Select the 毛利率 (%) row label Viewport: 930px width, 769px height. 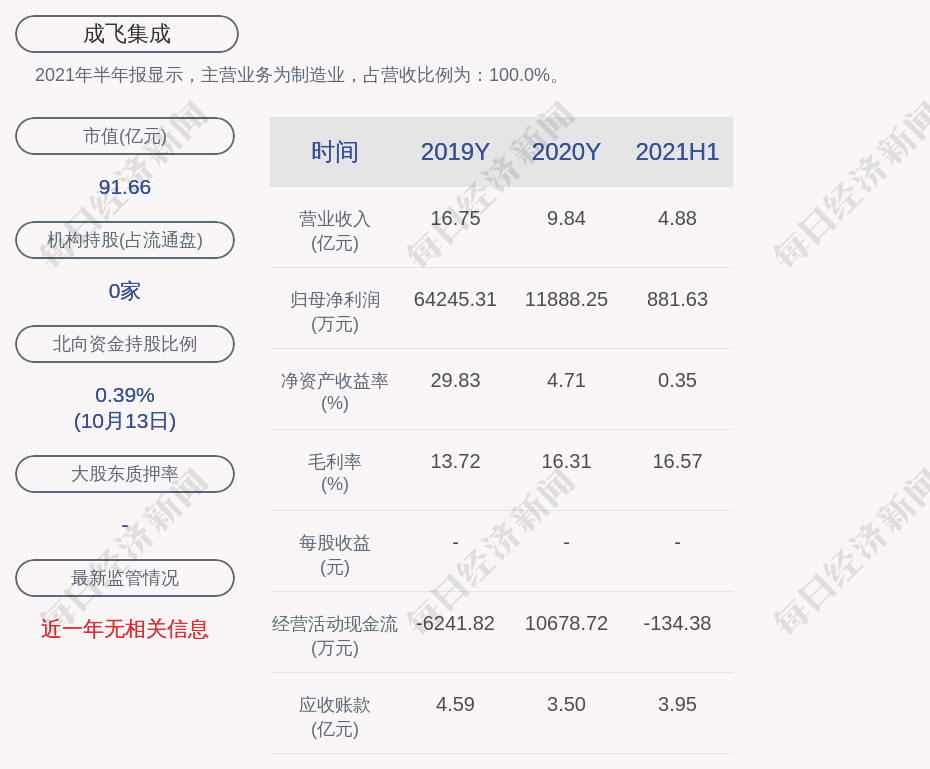[335, 473]
